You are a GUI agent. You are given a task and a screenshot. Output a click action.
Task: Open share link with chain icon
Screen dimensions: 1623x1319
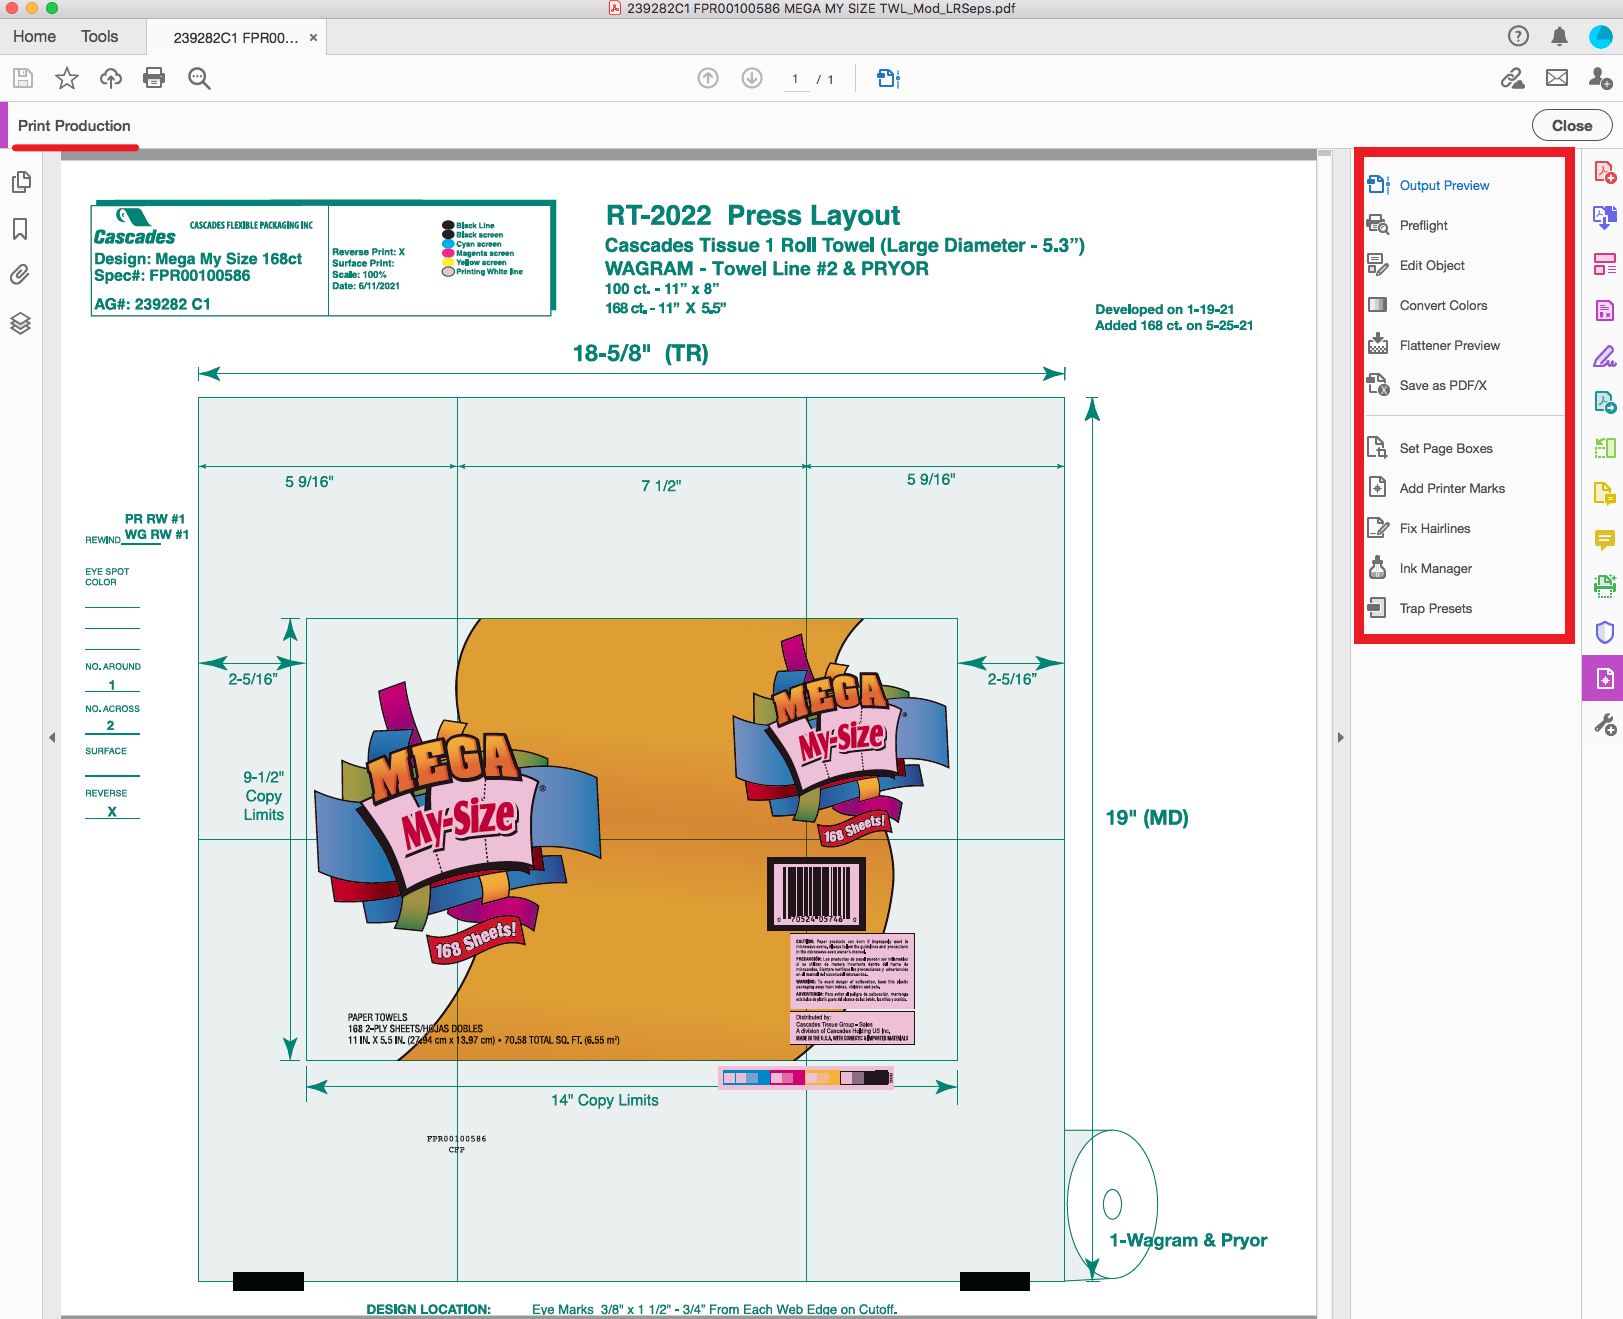tap(1513, 78)
